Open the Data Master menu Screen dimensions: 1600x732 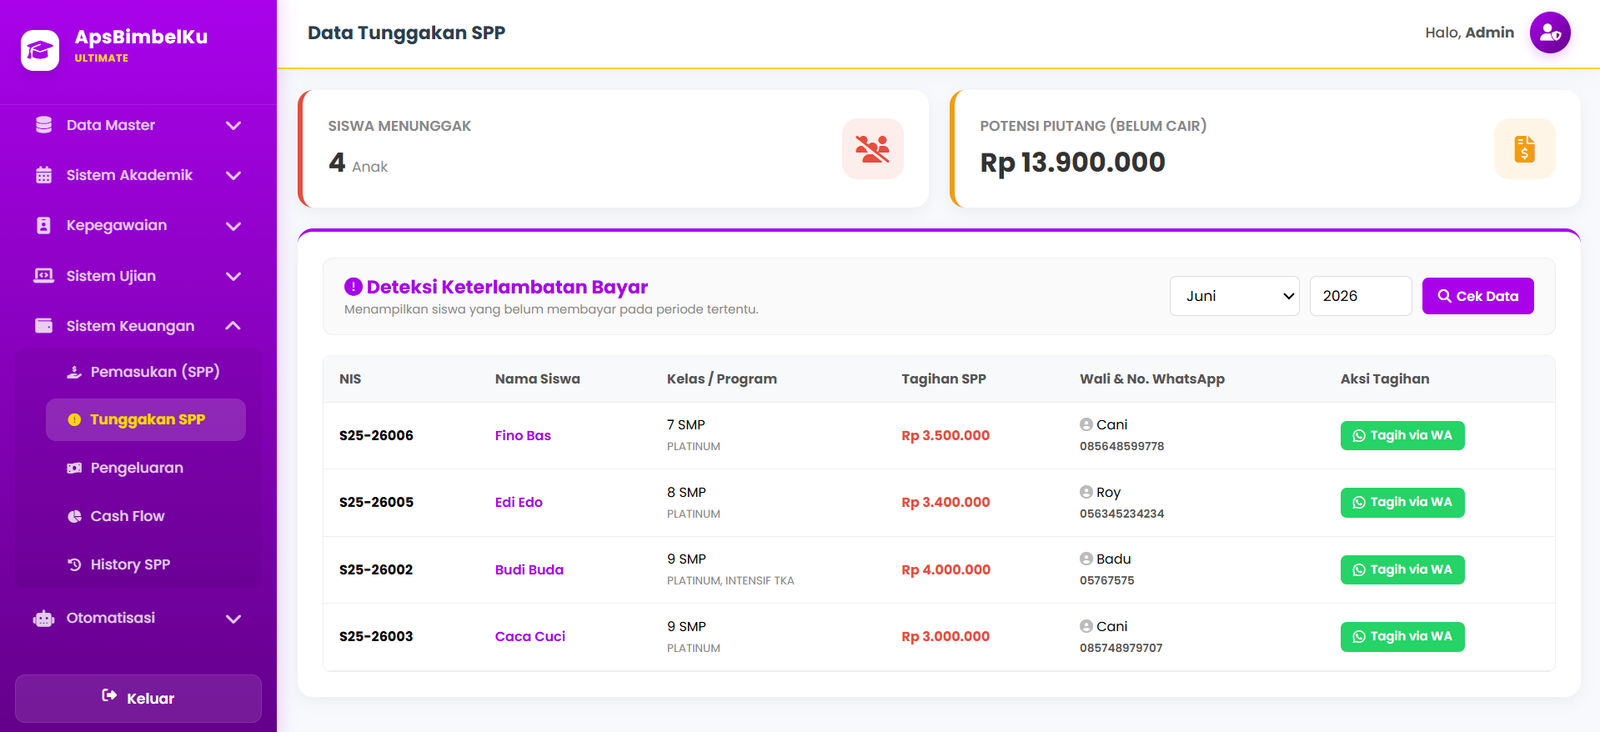click(138, 125)
